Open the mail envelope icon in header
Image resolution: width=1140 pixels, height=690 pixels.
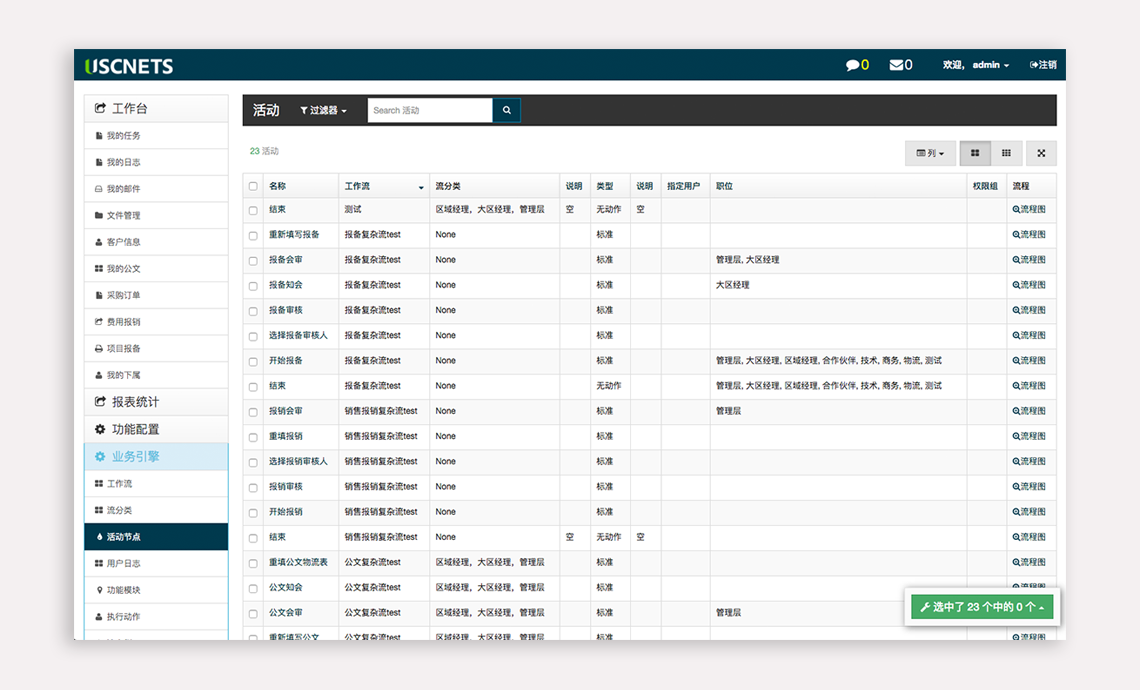pyautogui.click(x=896, y=65)
